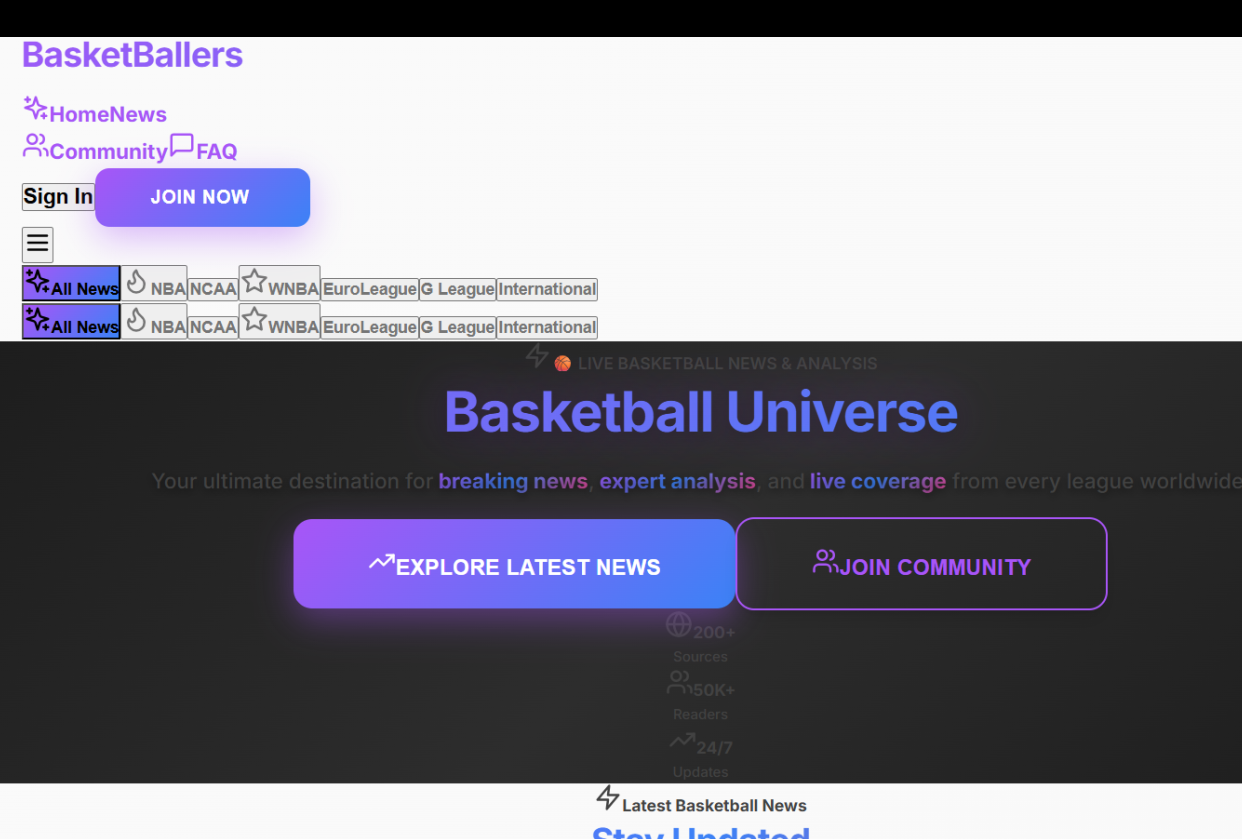Click the LIVE BASKETBALL NEWS & ANALYSIS badge
Viewport: 1242px width, 839px height.
tap(701, 358)
